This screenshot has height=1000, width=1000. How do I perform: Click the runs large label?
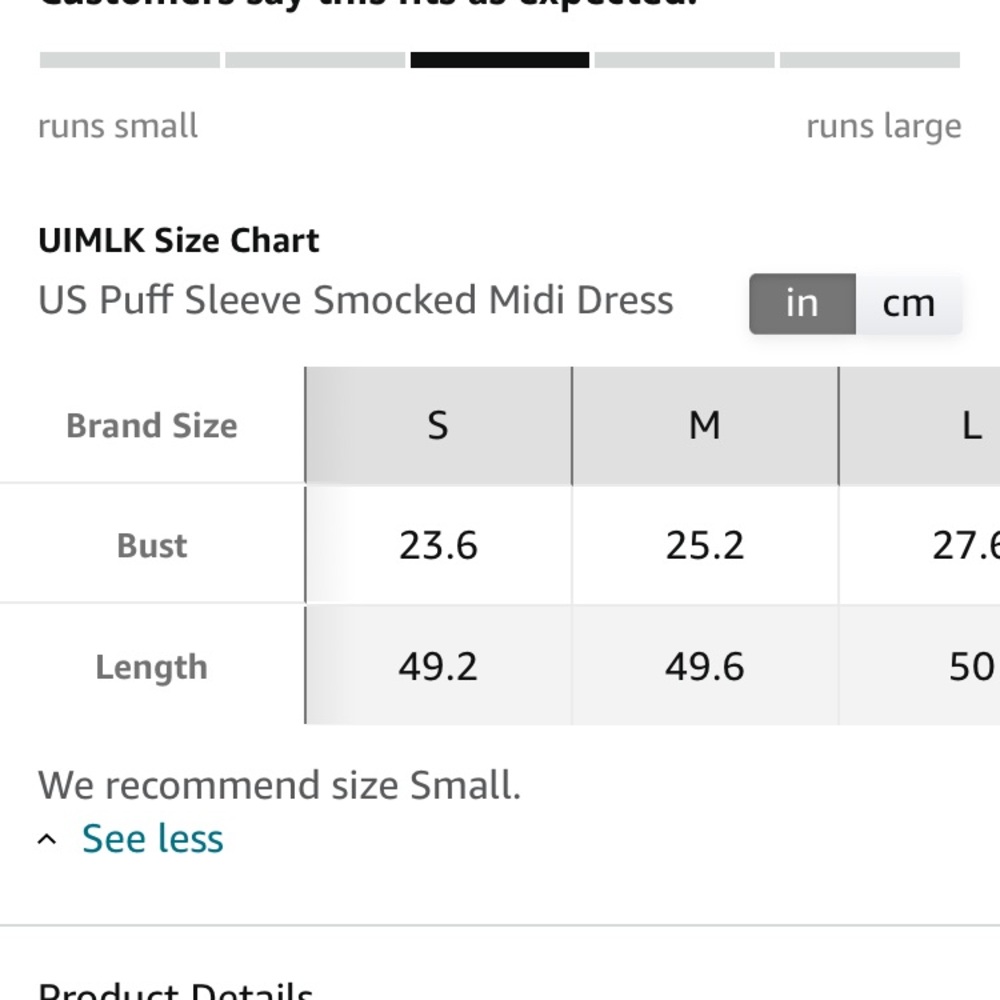tap(884, 126)
